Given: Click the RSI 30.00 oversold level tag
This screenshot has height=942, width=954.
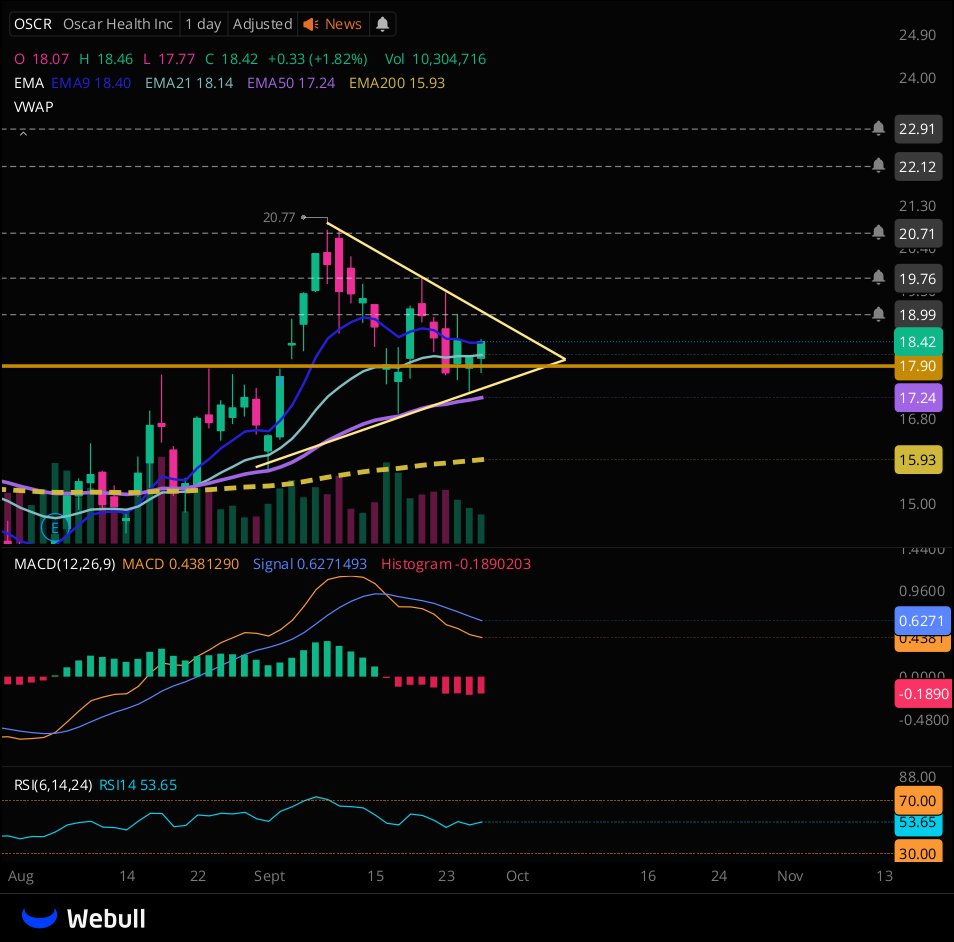Looking at the screenshot, I should click(x=917, y=853).
